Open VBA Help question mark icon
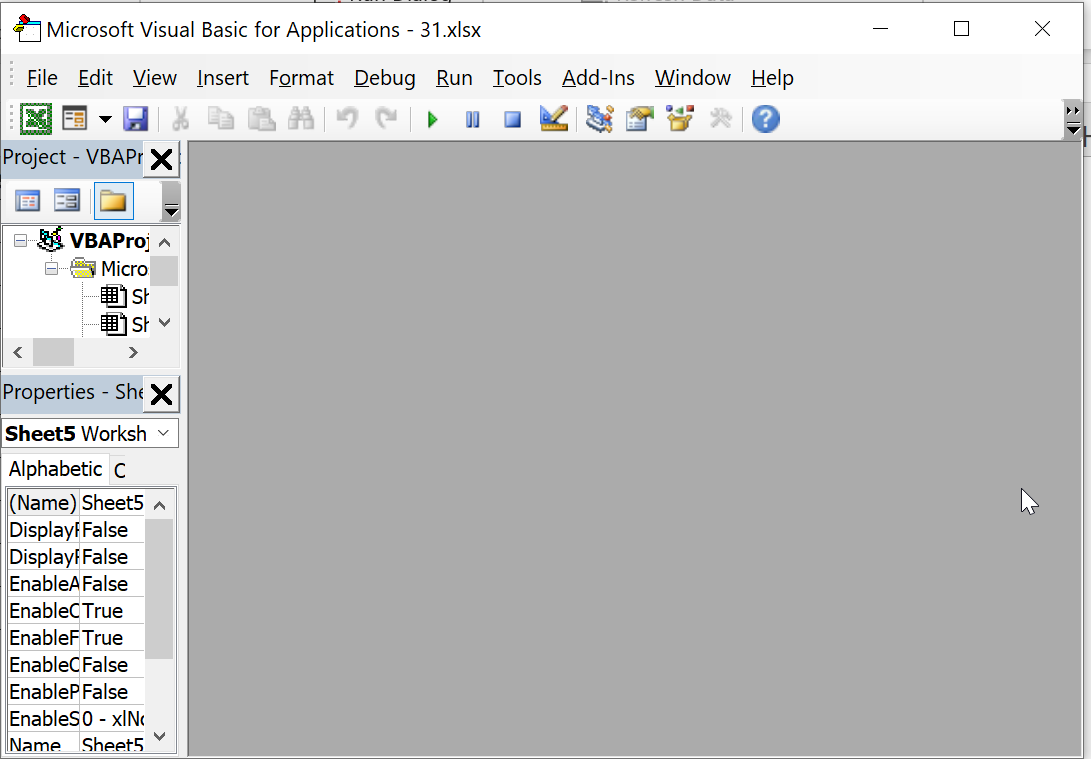The width and height of the screenshot is (1091, 759). [x=765, y=119]
